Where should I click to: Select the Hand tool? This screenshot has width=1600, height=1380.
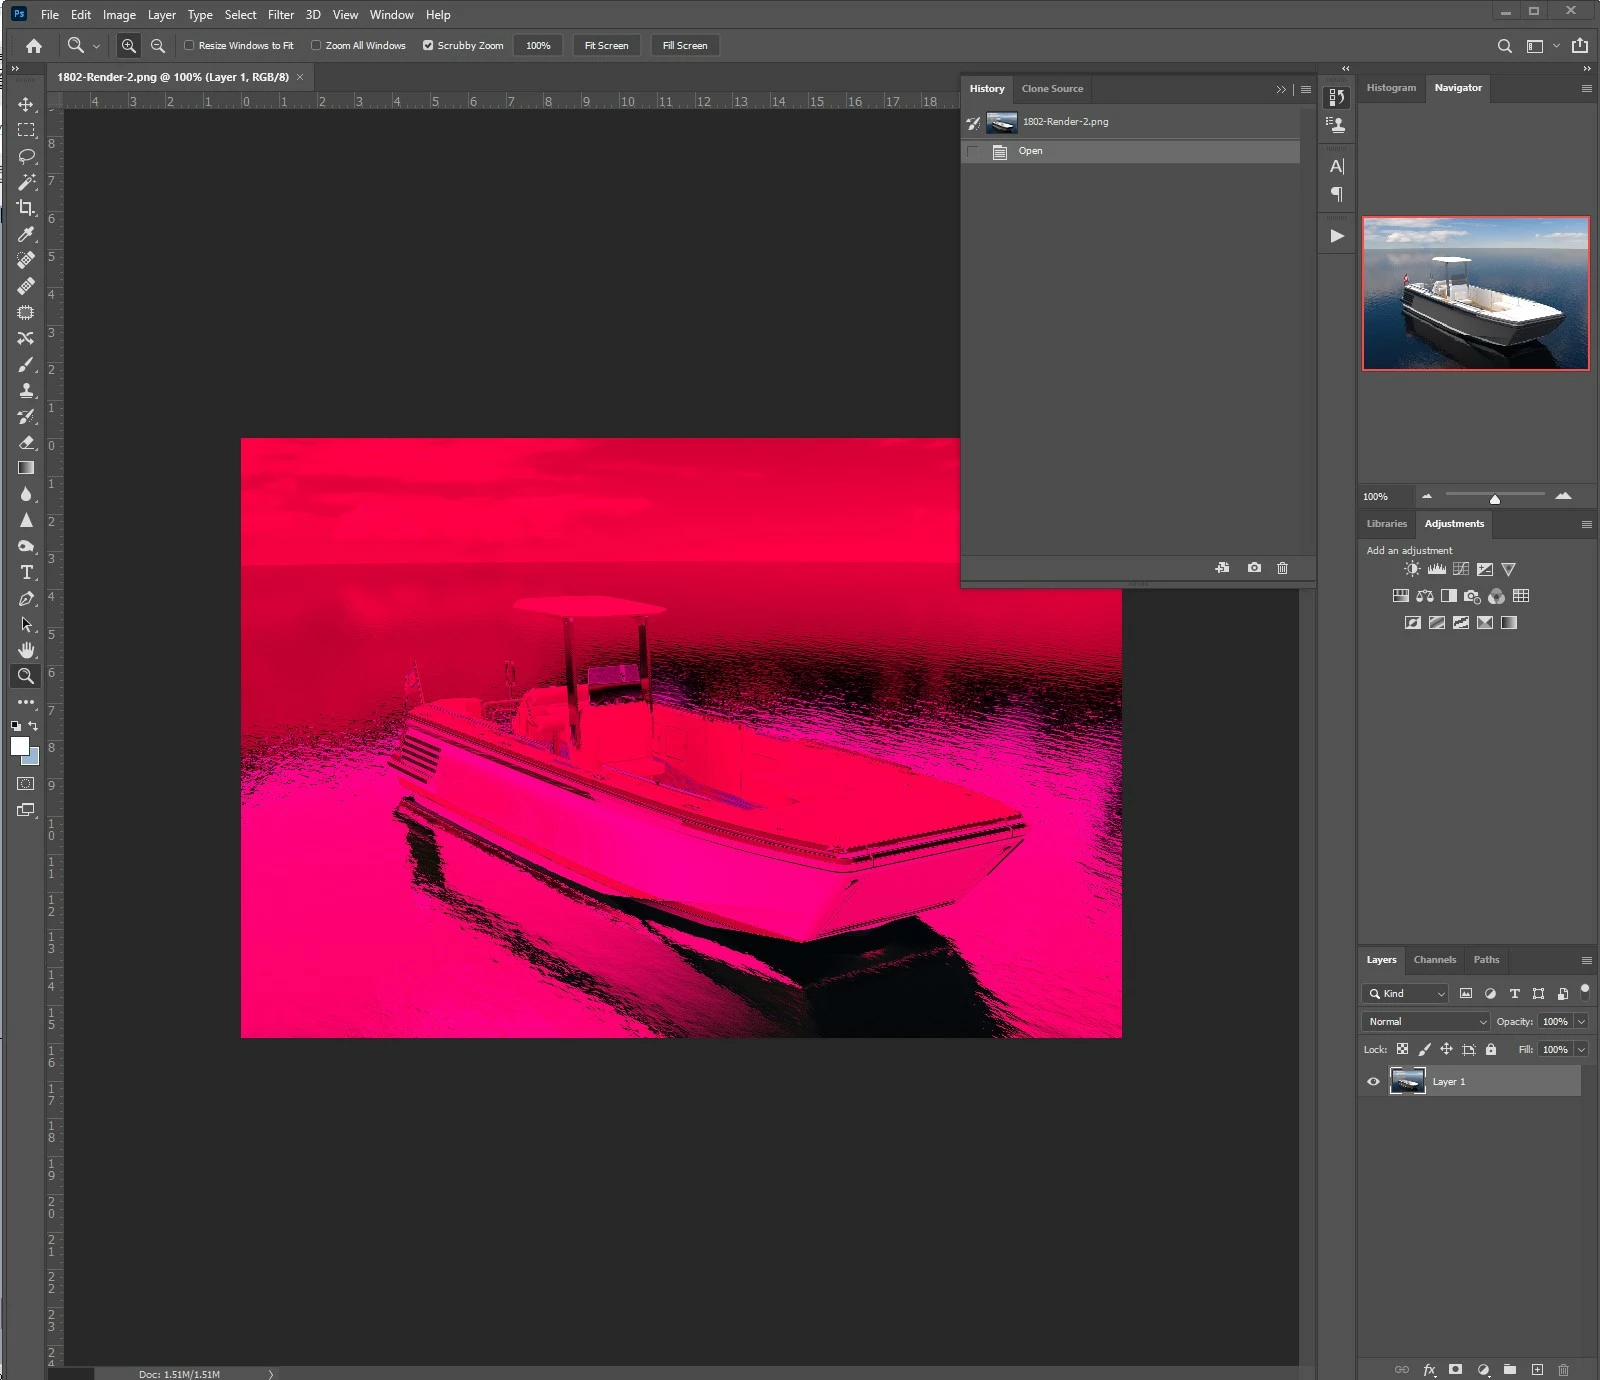click(x=26, y=650)
